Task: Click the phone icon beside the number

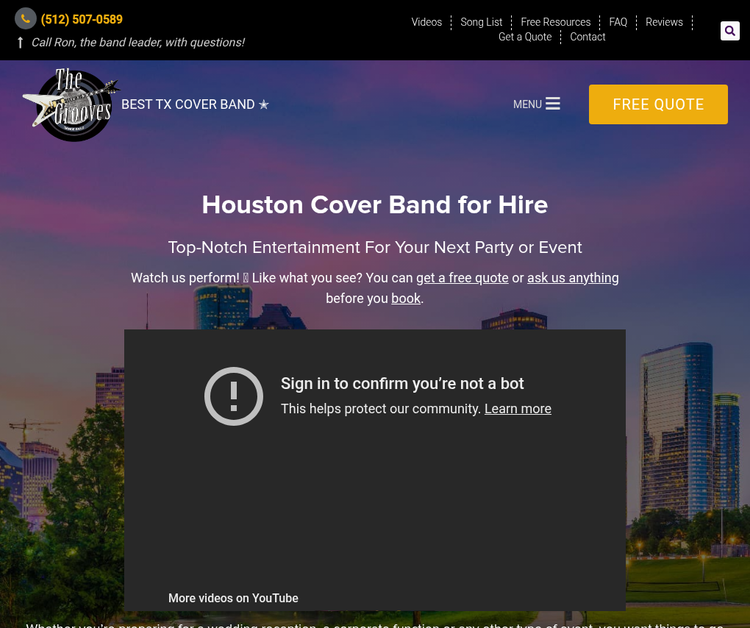Action: 25,19
